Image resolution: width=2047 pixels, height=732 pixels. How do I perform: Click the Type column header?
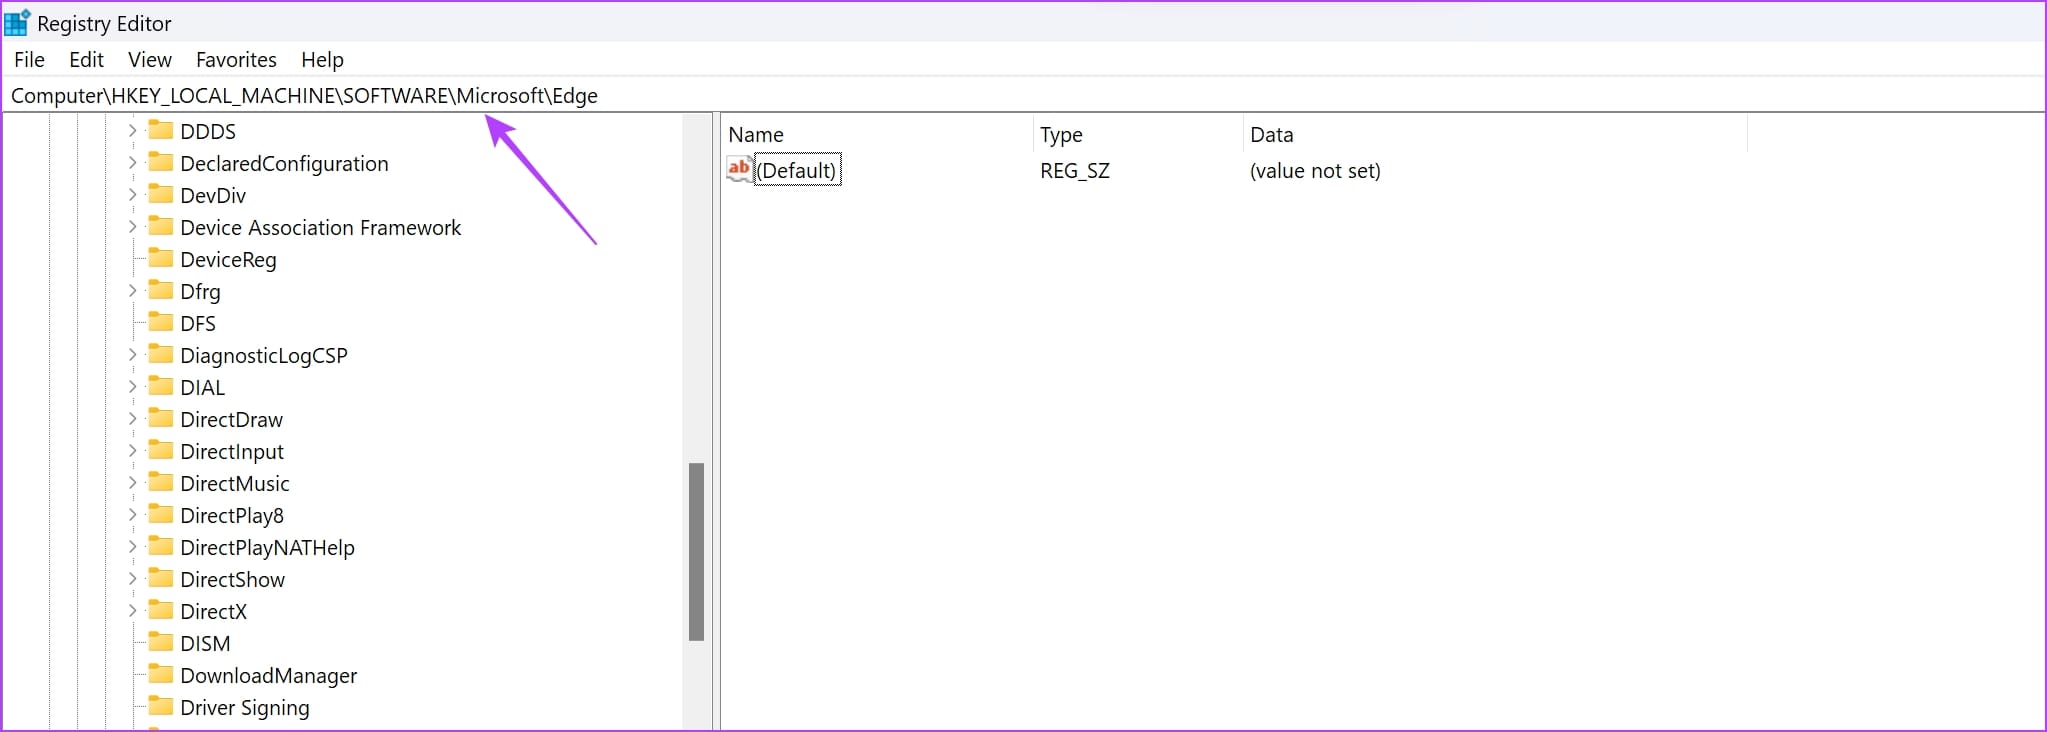pyautogui.click(x=1061, y=135)
